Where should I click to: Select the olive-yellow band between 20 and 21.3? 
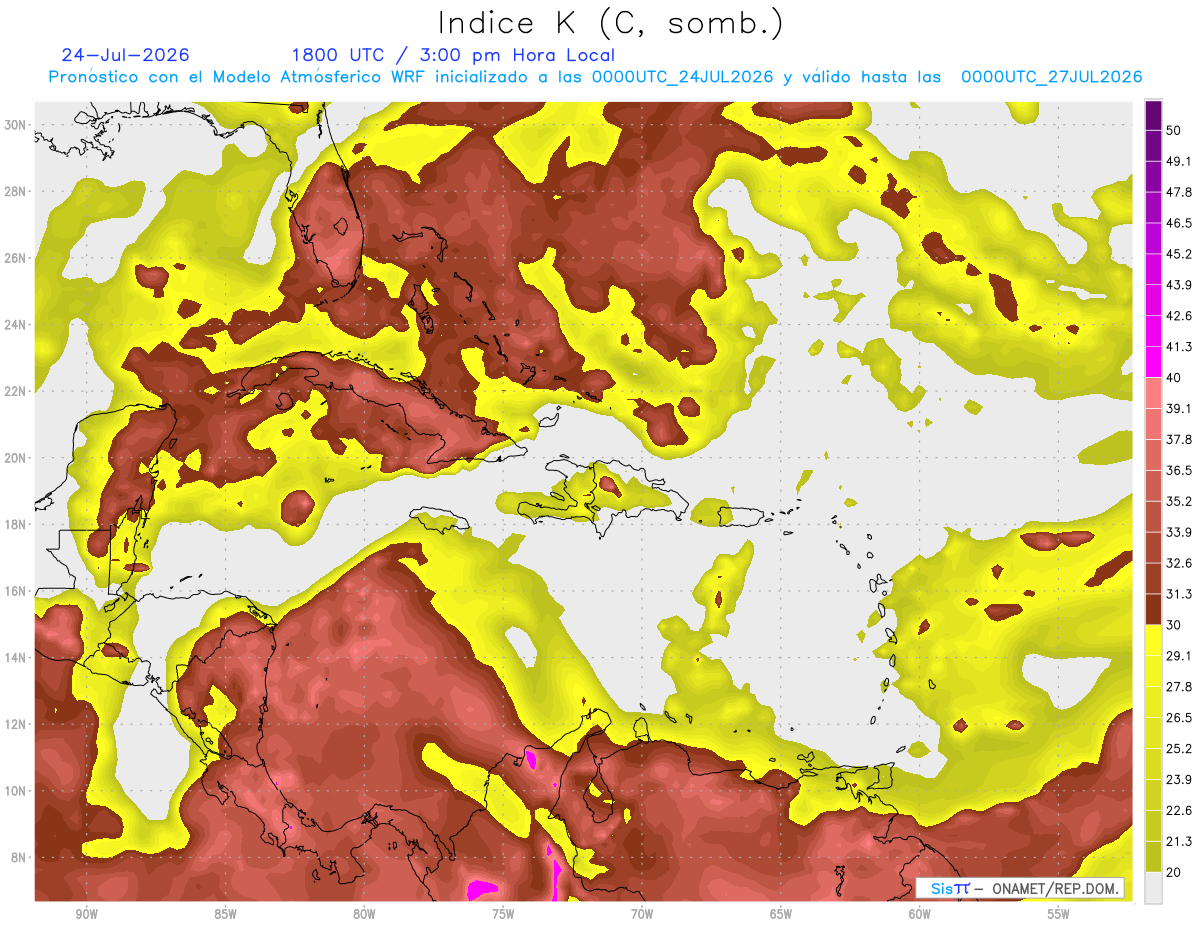tap(1153, 856)
